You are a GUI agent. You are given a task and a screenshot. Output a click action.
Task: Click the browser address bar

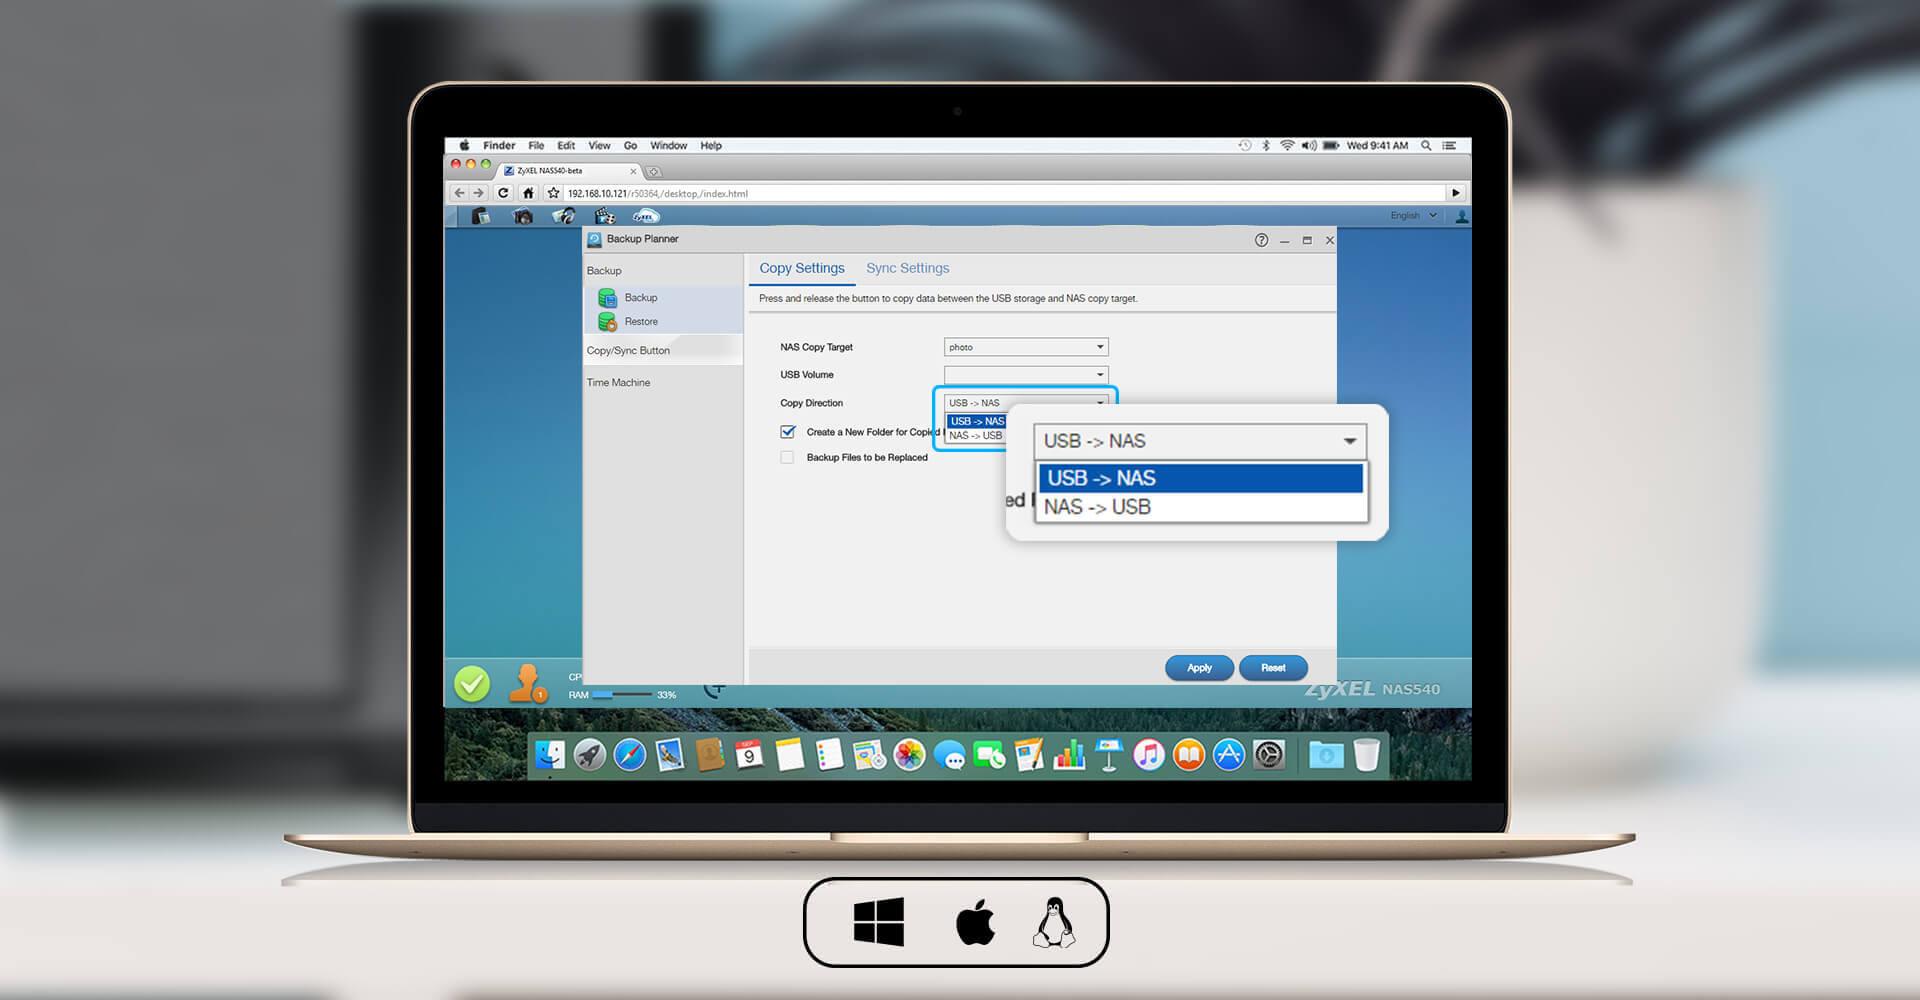pyautogui.click(x=1000, y=193)
